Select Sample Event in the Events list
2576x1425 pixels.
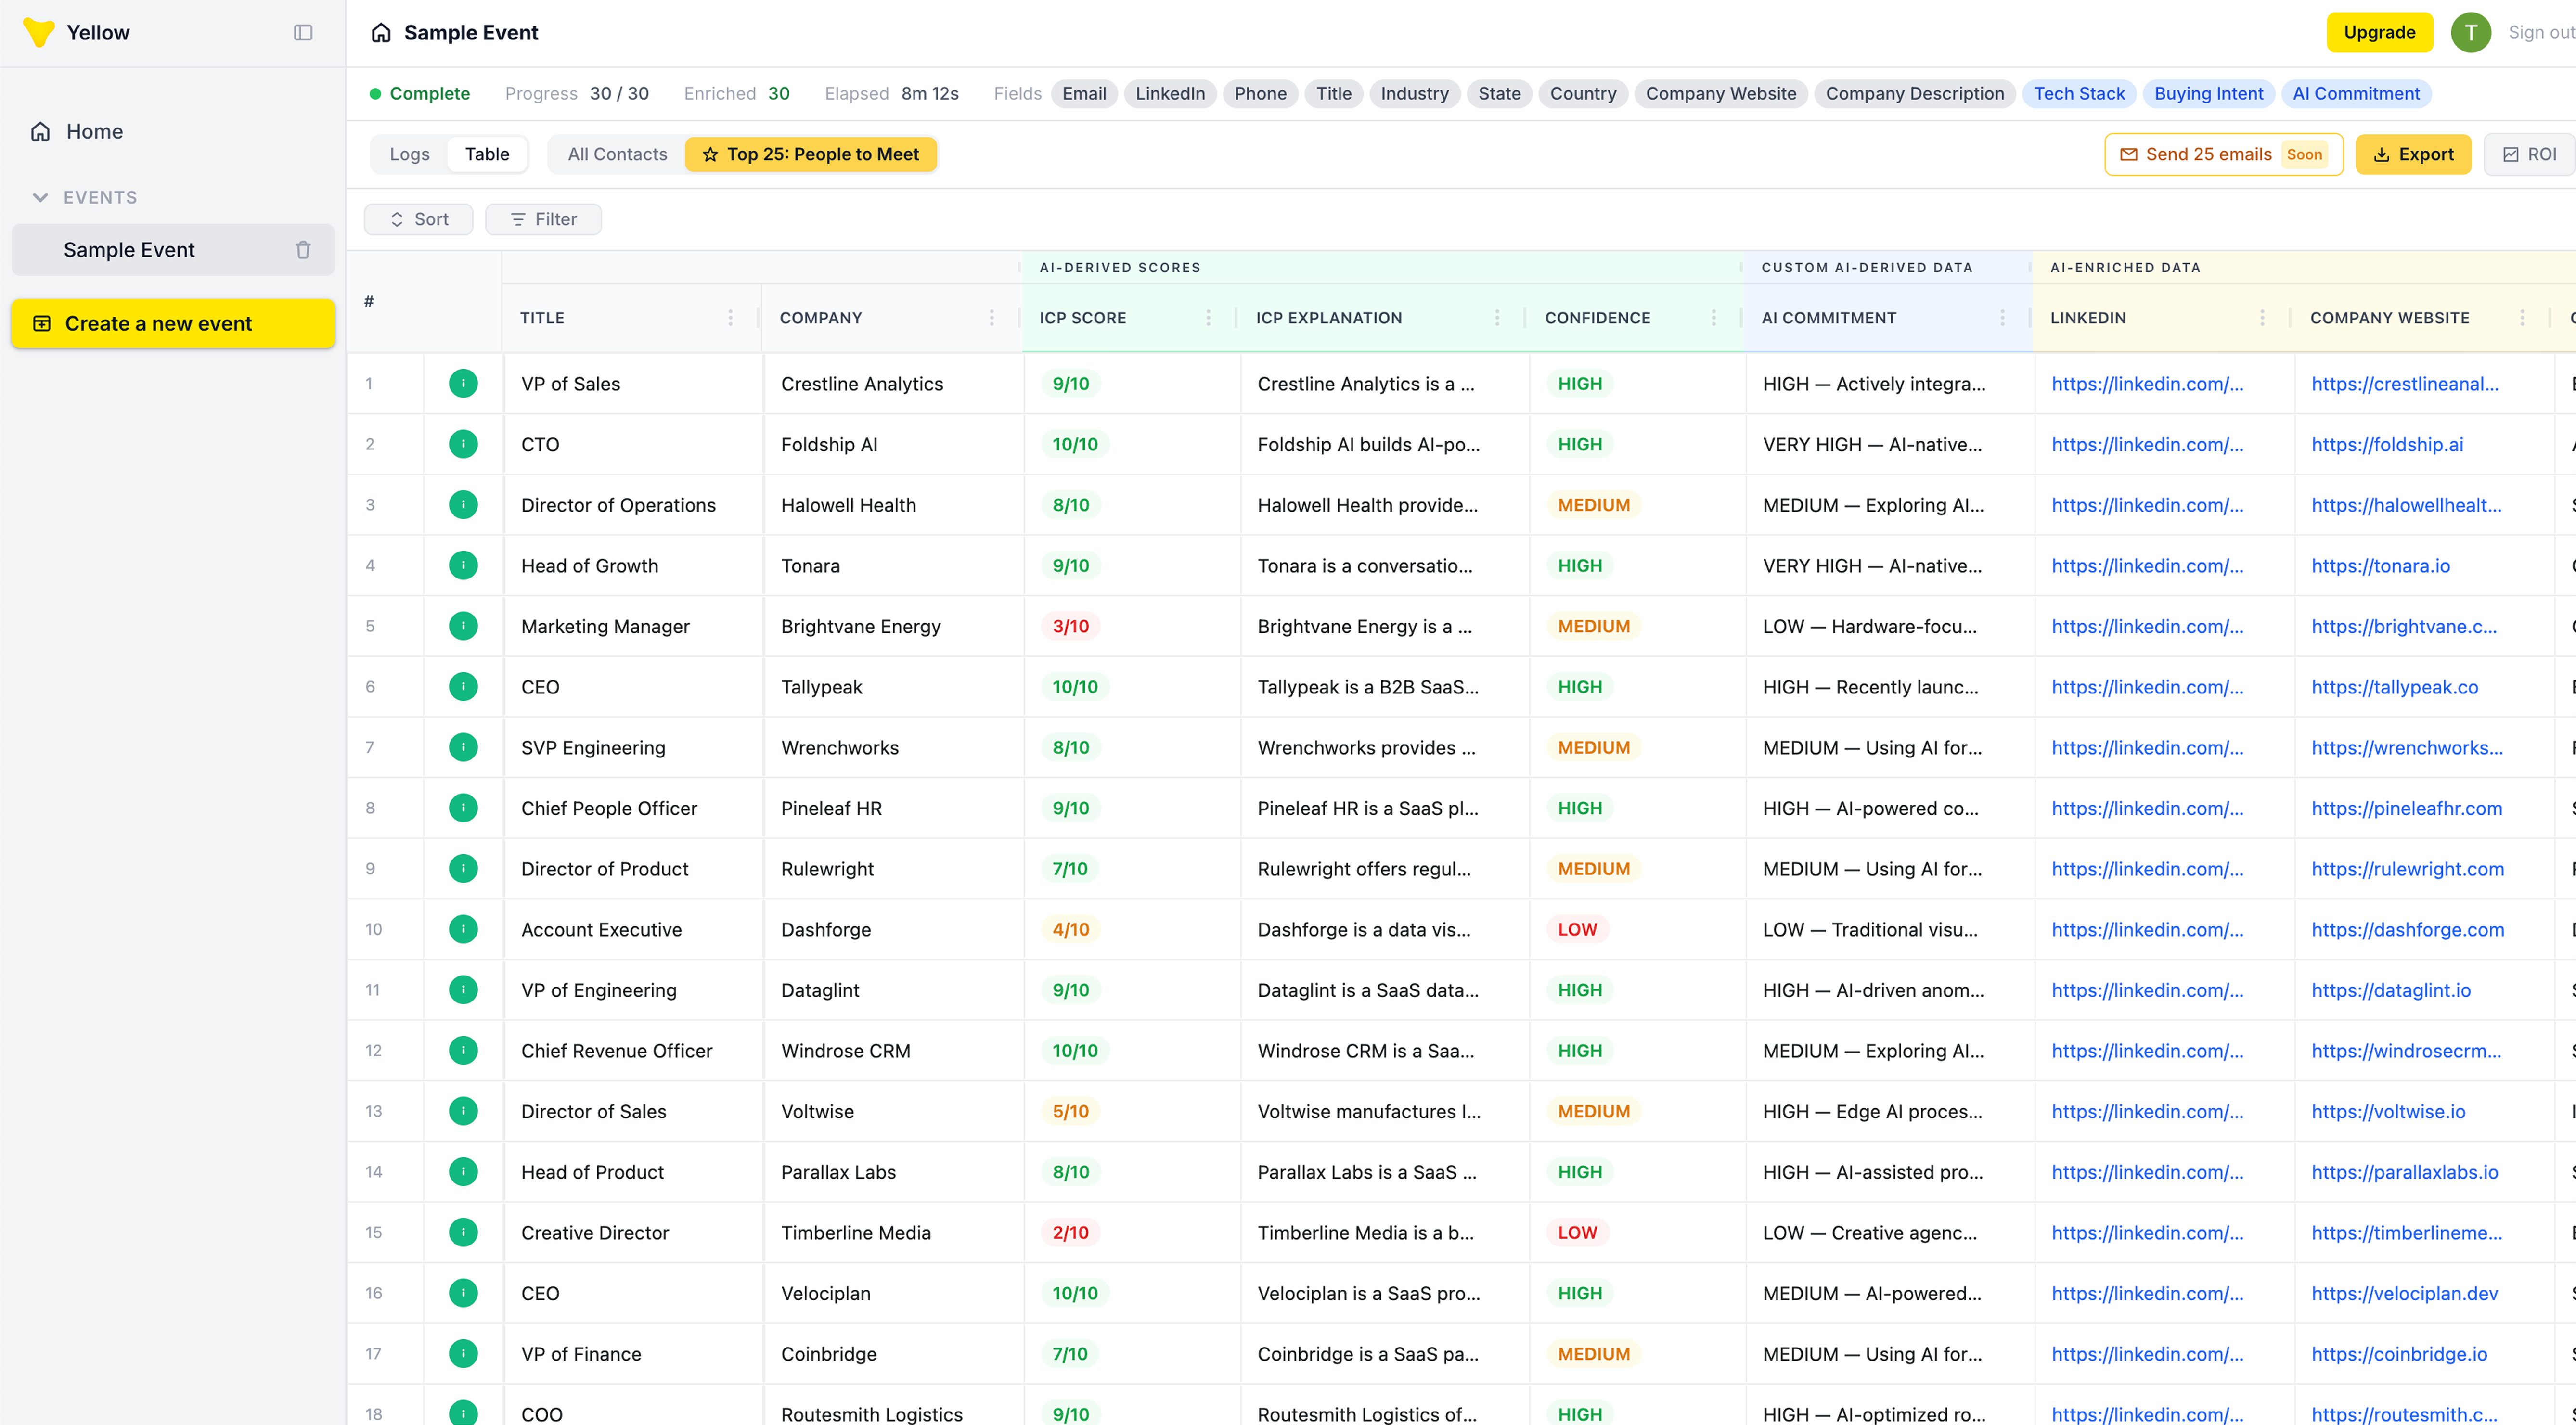coord(129,249)
